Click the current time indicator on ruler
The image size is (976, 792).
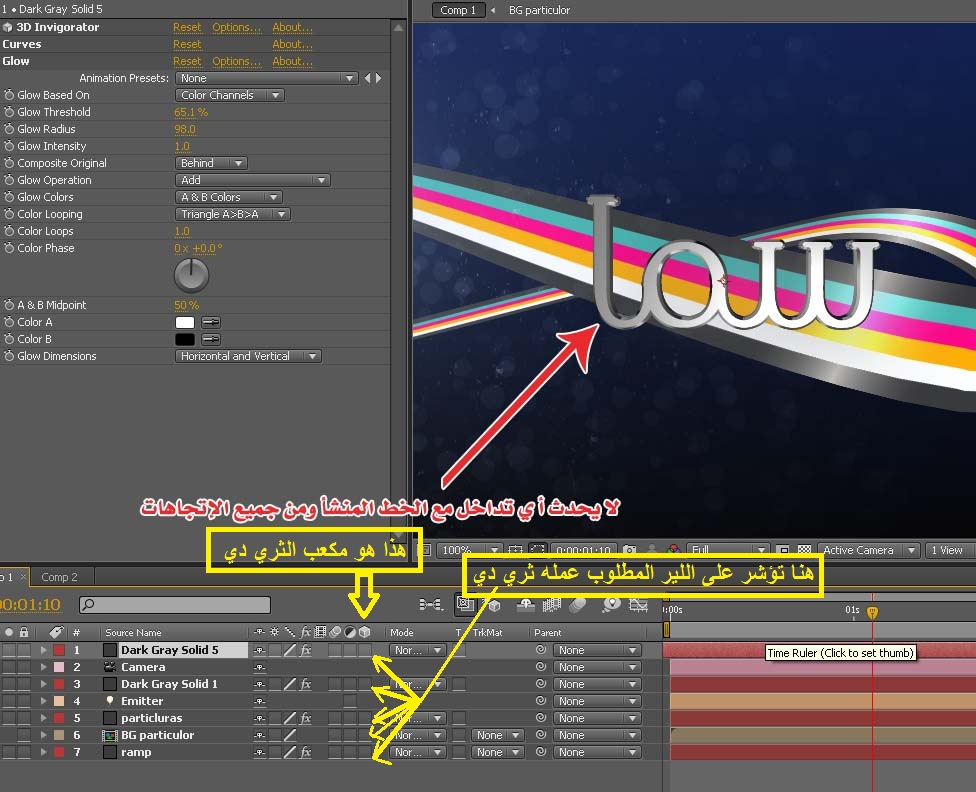click(872, 613)
